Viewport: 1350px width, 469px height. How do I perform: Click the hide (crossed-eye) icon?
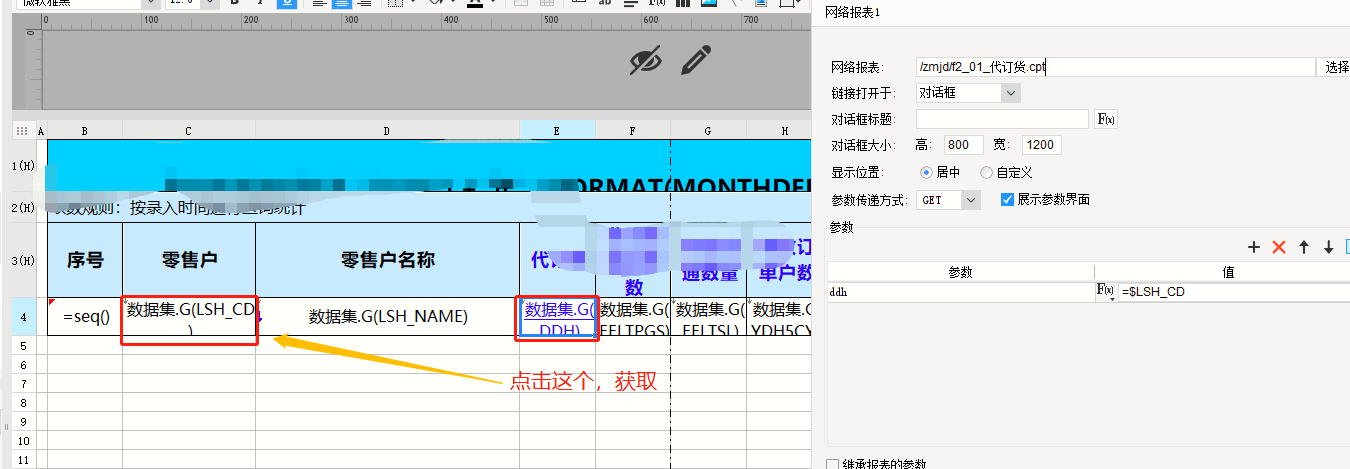(x=646, y=60)
